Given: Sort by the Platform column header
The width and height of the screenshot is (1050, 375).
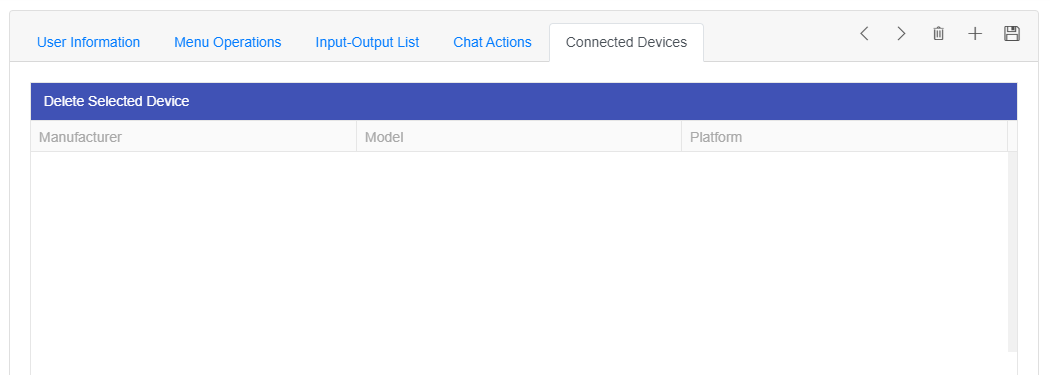Looking at the screenshot, I should coord(844,137).
